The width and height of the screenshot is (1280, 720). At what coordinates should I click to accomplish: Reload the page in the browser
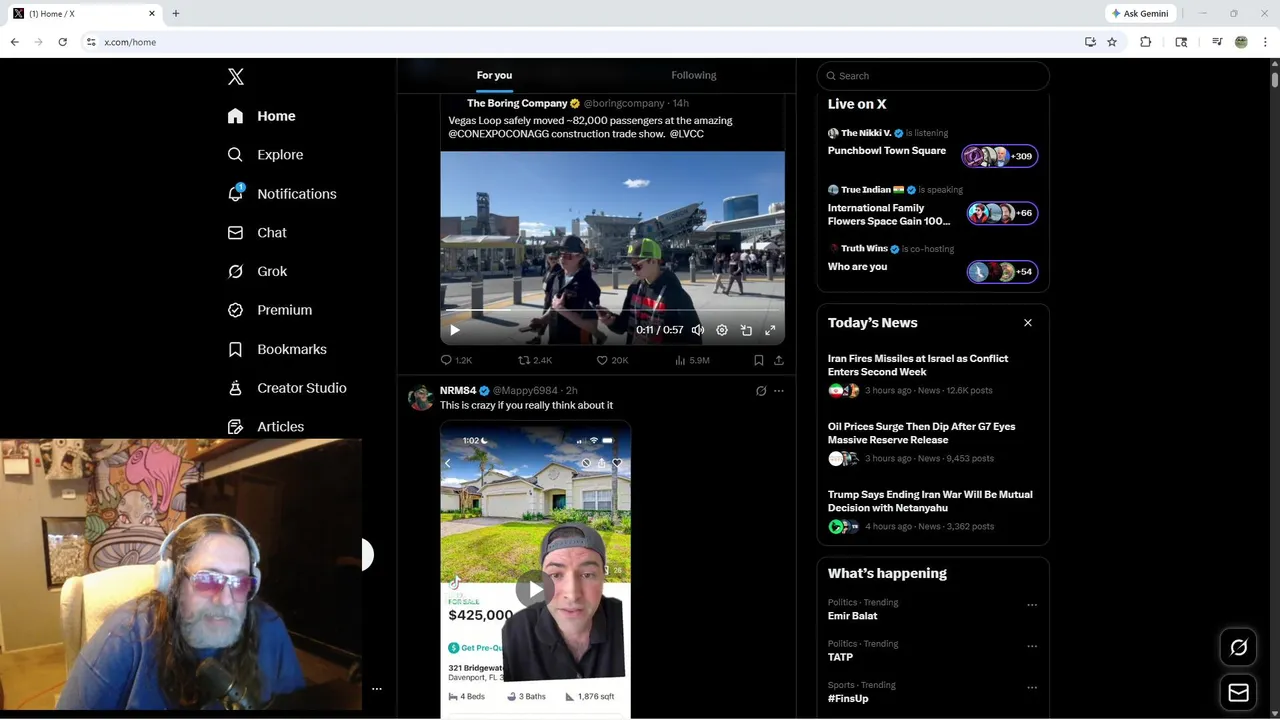63,42
